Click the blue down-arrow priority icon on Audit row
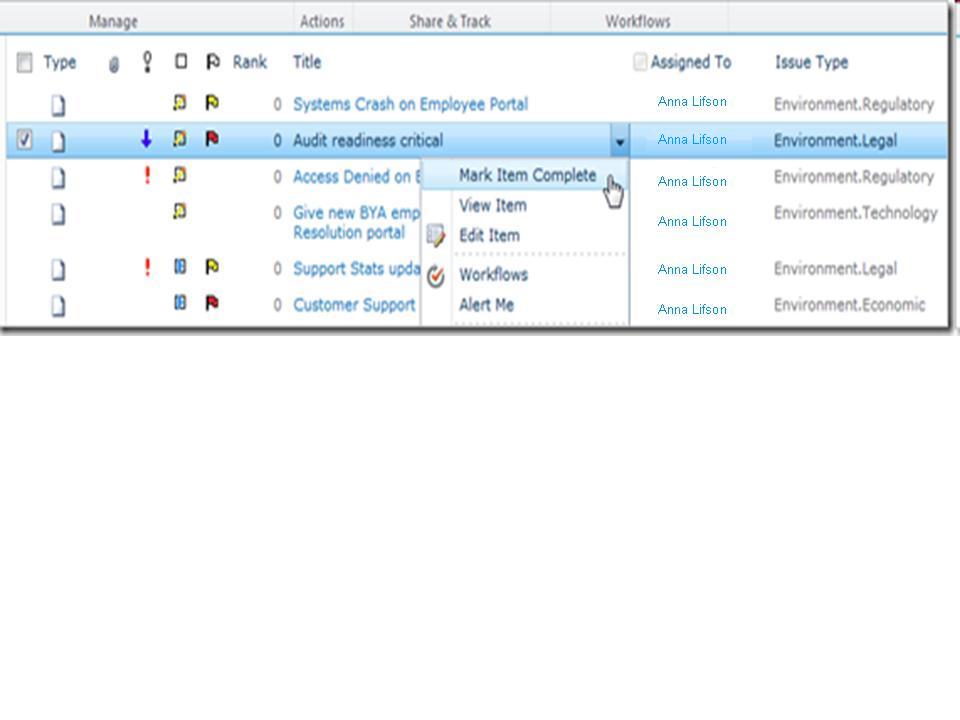The height and width of the screenshot is (720, 960). (145, 140)
